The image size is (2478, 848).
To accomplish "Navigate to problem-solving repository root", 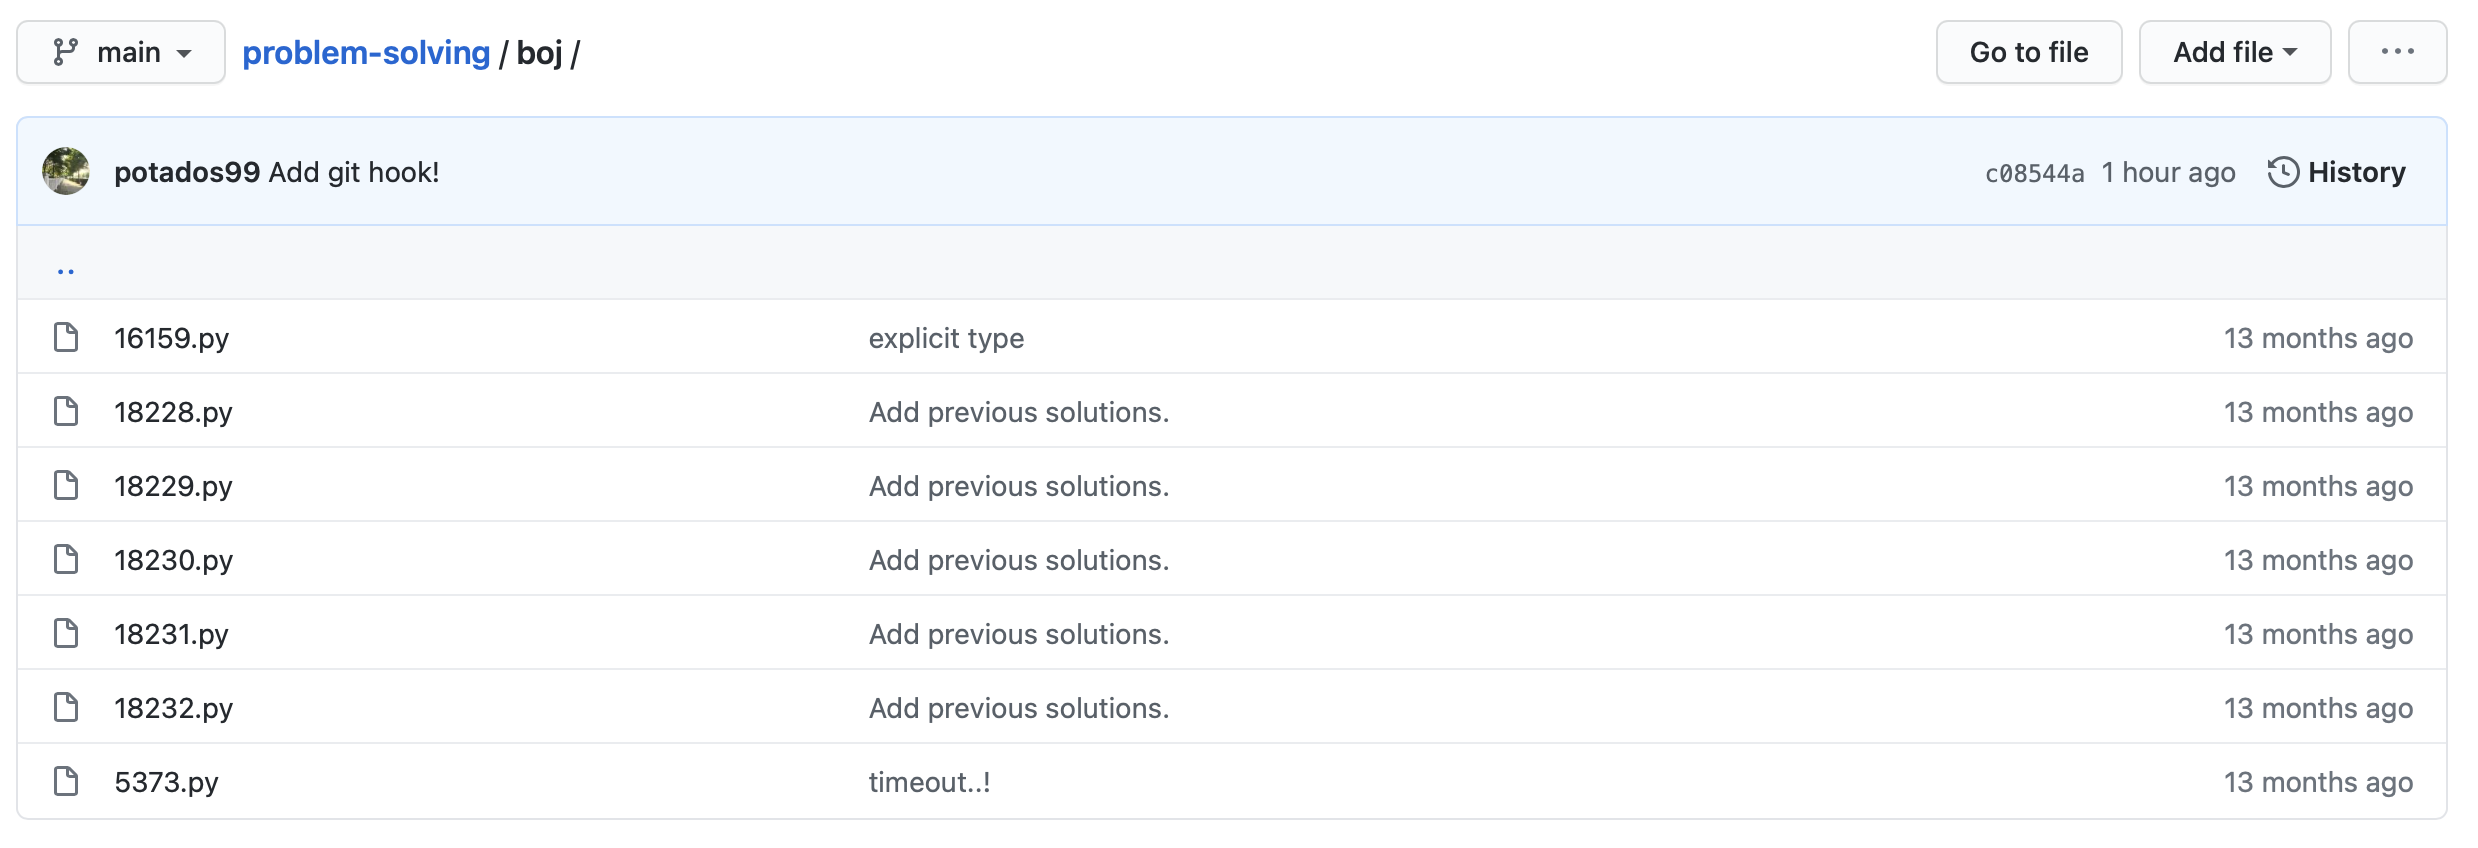I will (366, 52).
